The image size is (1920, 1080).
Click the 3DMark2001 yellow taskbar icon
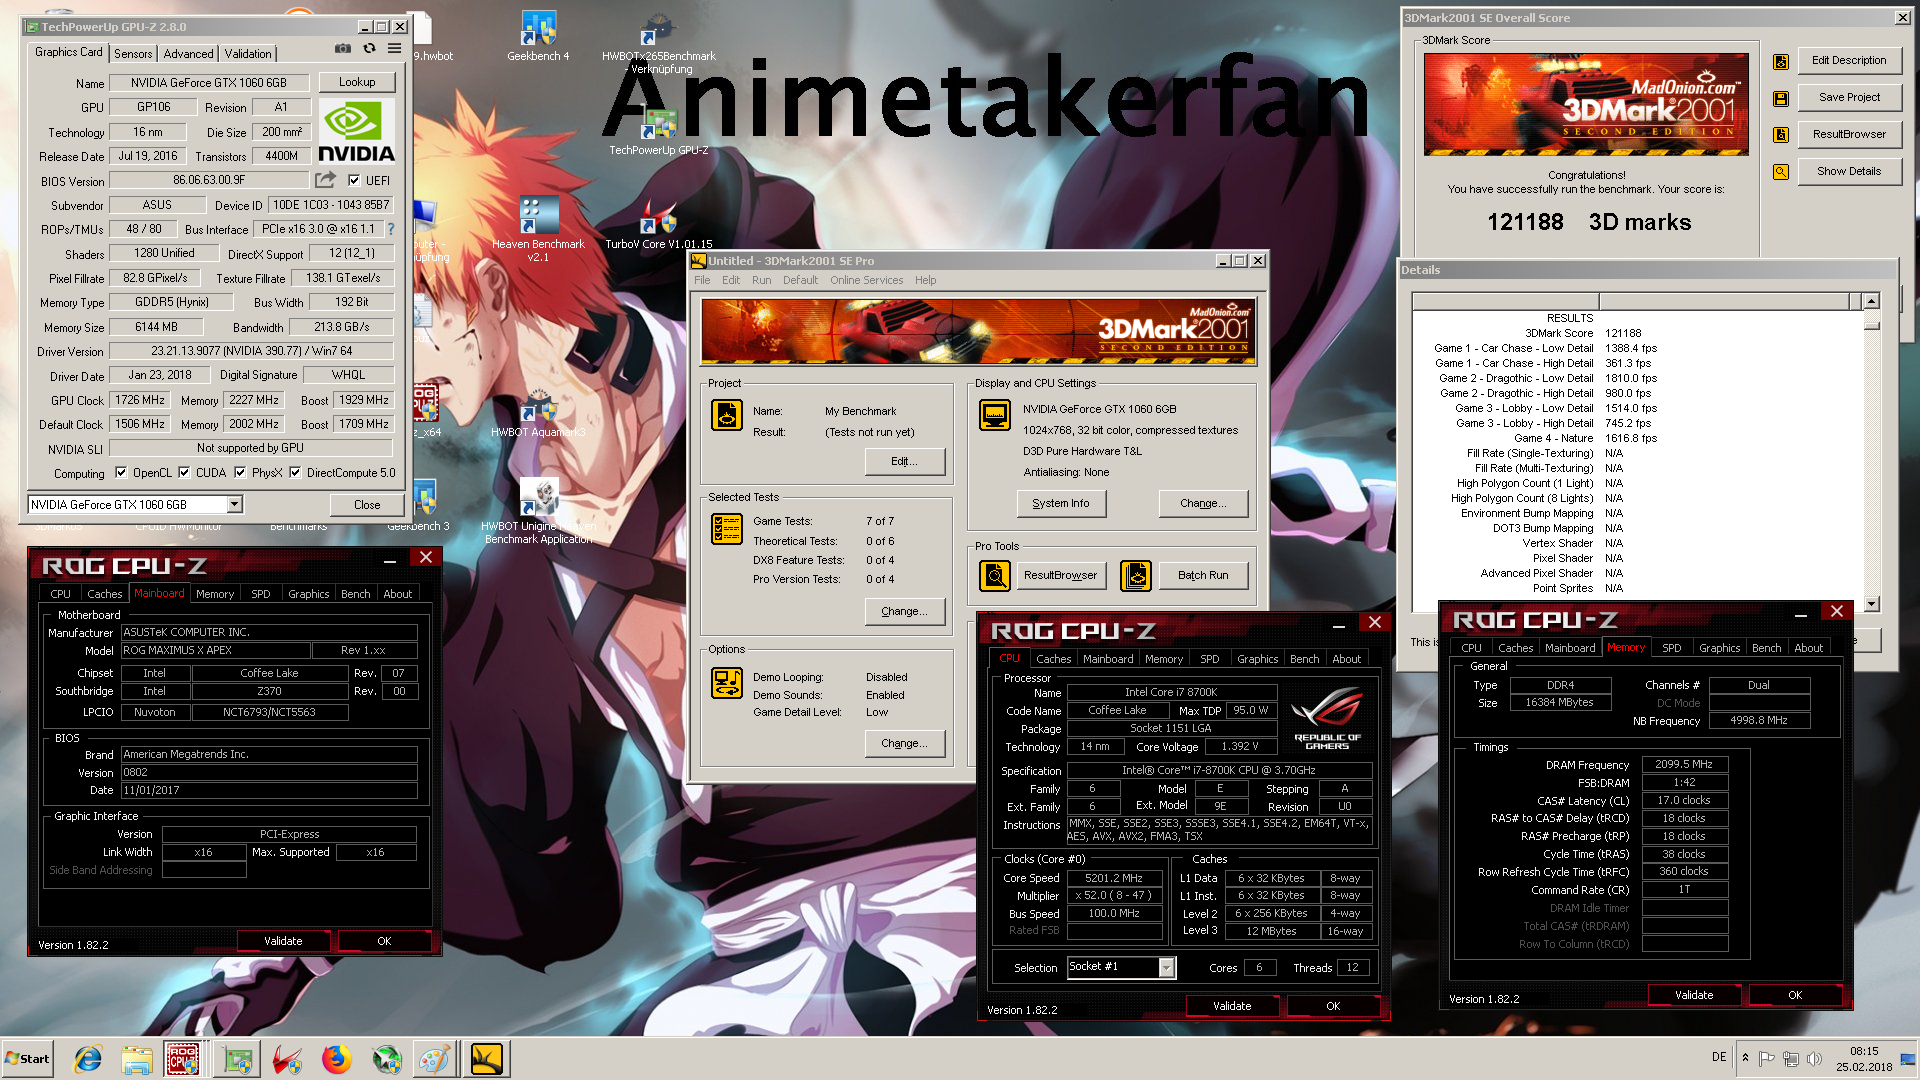pyautogui.click(x=487, y=1059)
